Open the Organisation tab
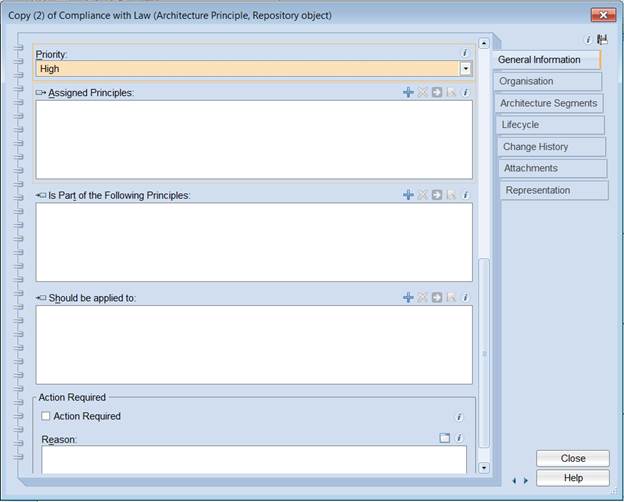 pos(548,81)
